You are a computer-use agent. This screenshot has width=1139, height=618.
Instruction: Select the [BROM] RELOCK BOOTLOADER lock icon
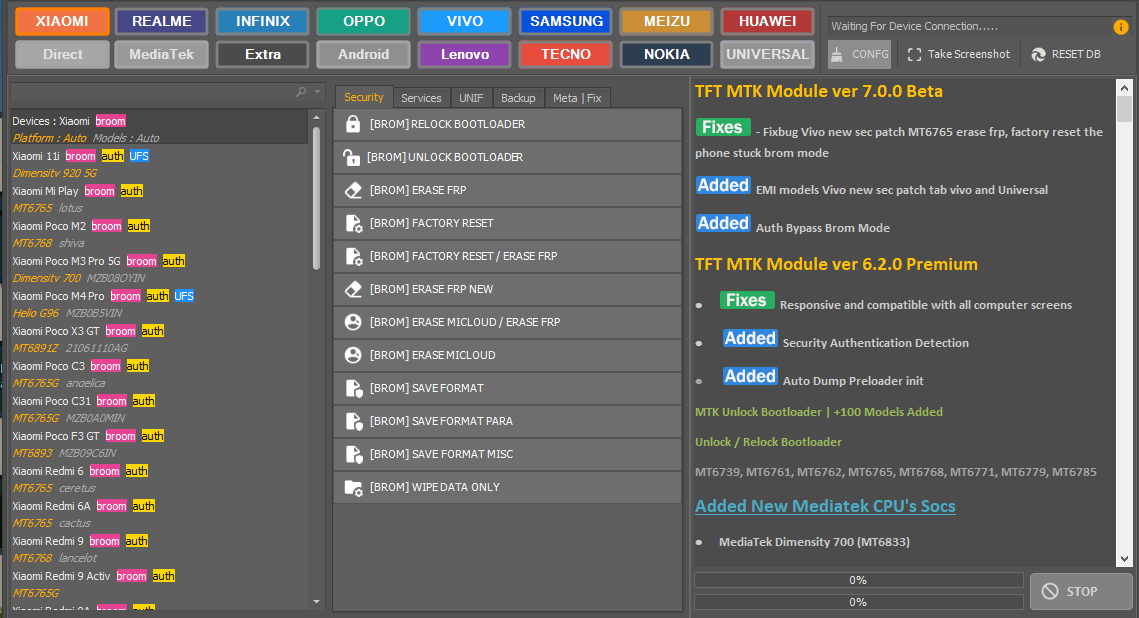[x=355, y=123]
